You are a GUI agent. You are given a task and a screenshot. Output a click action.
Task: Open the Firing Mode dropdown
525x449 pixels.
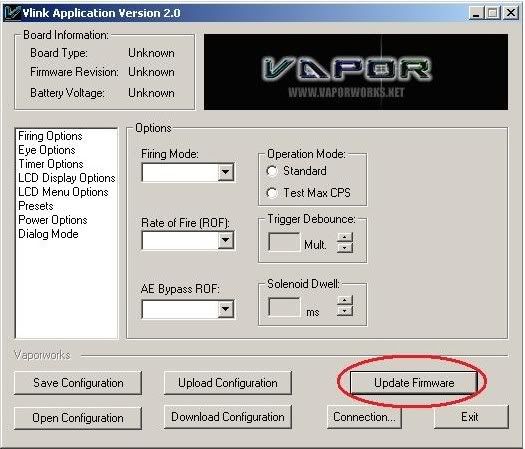pyautogui.click(x=225, y=172)
